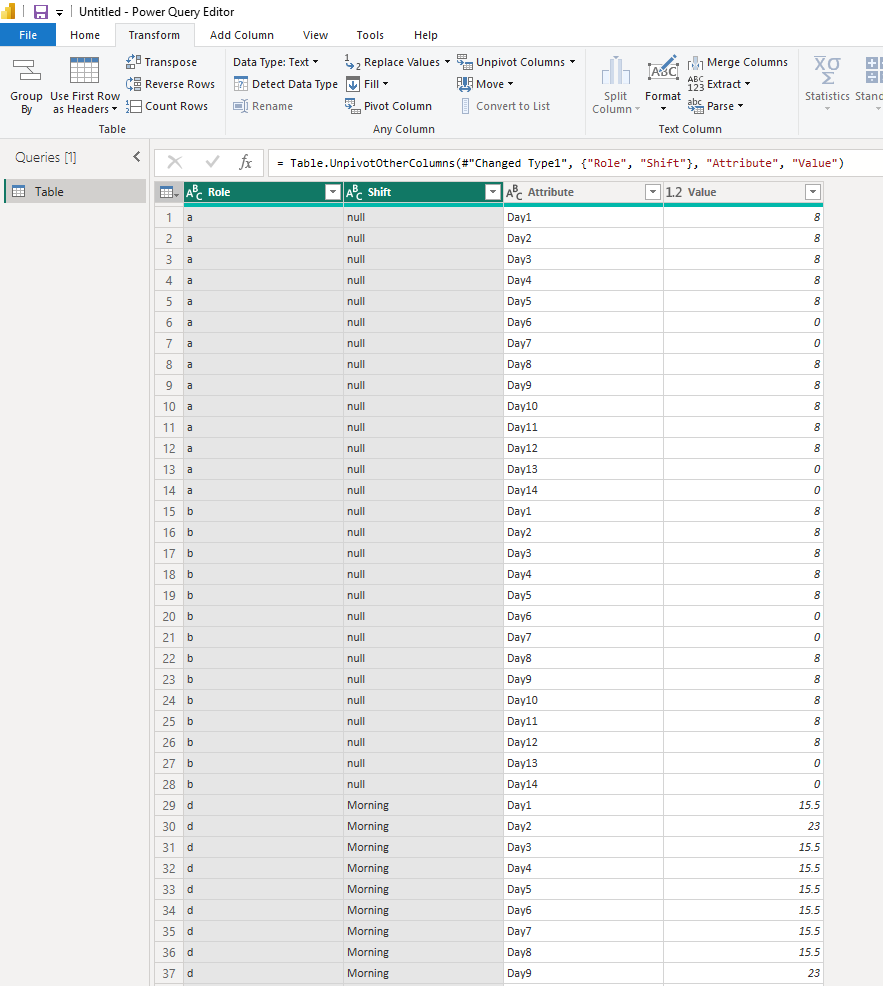Switch to the Add Column tab
This screenshot has height=986, width=883.
click(x=242, y=35)
